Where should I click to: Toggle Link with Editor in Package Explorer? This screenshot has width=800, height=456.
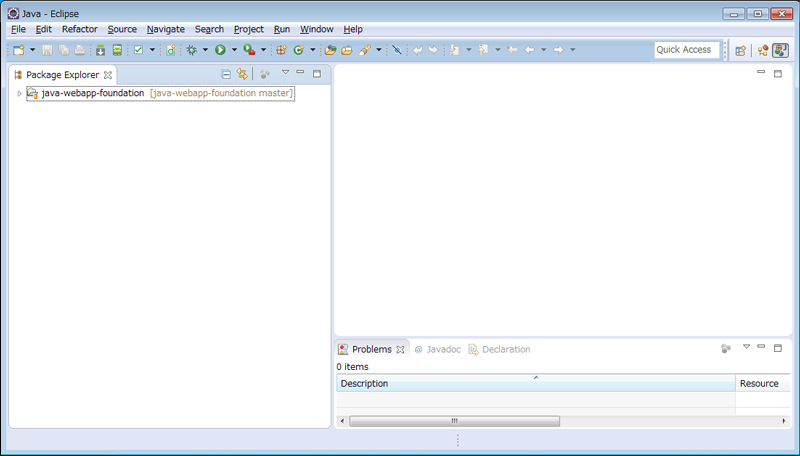pyautogui.click(x=242, y=74)
